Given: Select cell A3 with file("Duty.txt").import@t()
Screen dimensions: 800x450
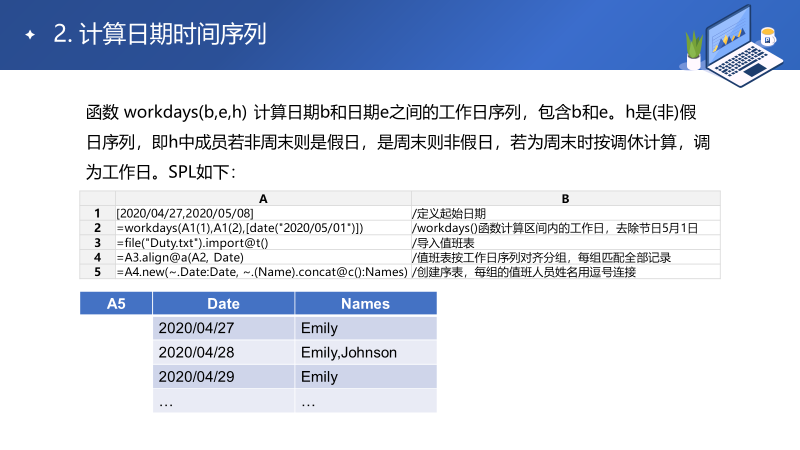Looking at the screenshot, I should (263, 242).
